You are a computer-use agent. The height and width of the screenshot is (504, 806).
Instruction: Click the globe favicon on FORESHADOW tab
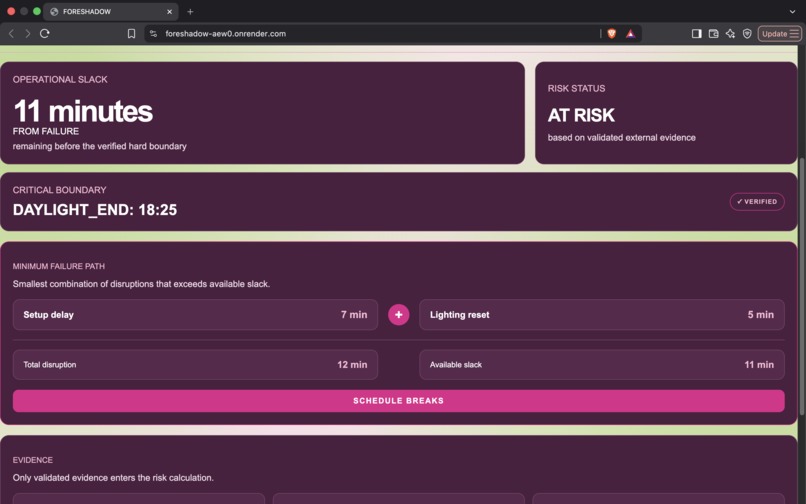coord(54,11)
